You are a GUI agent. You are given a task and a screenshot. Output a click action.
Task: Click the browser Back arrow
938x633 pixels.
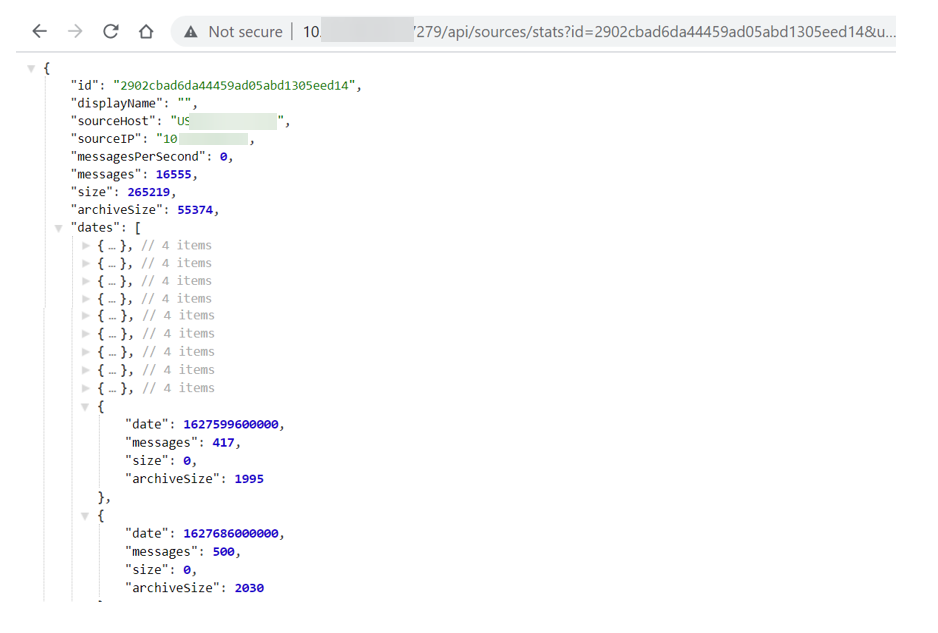pyautogui.click(x=39, y=32)
